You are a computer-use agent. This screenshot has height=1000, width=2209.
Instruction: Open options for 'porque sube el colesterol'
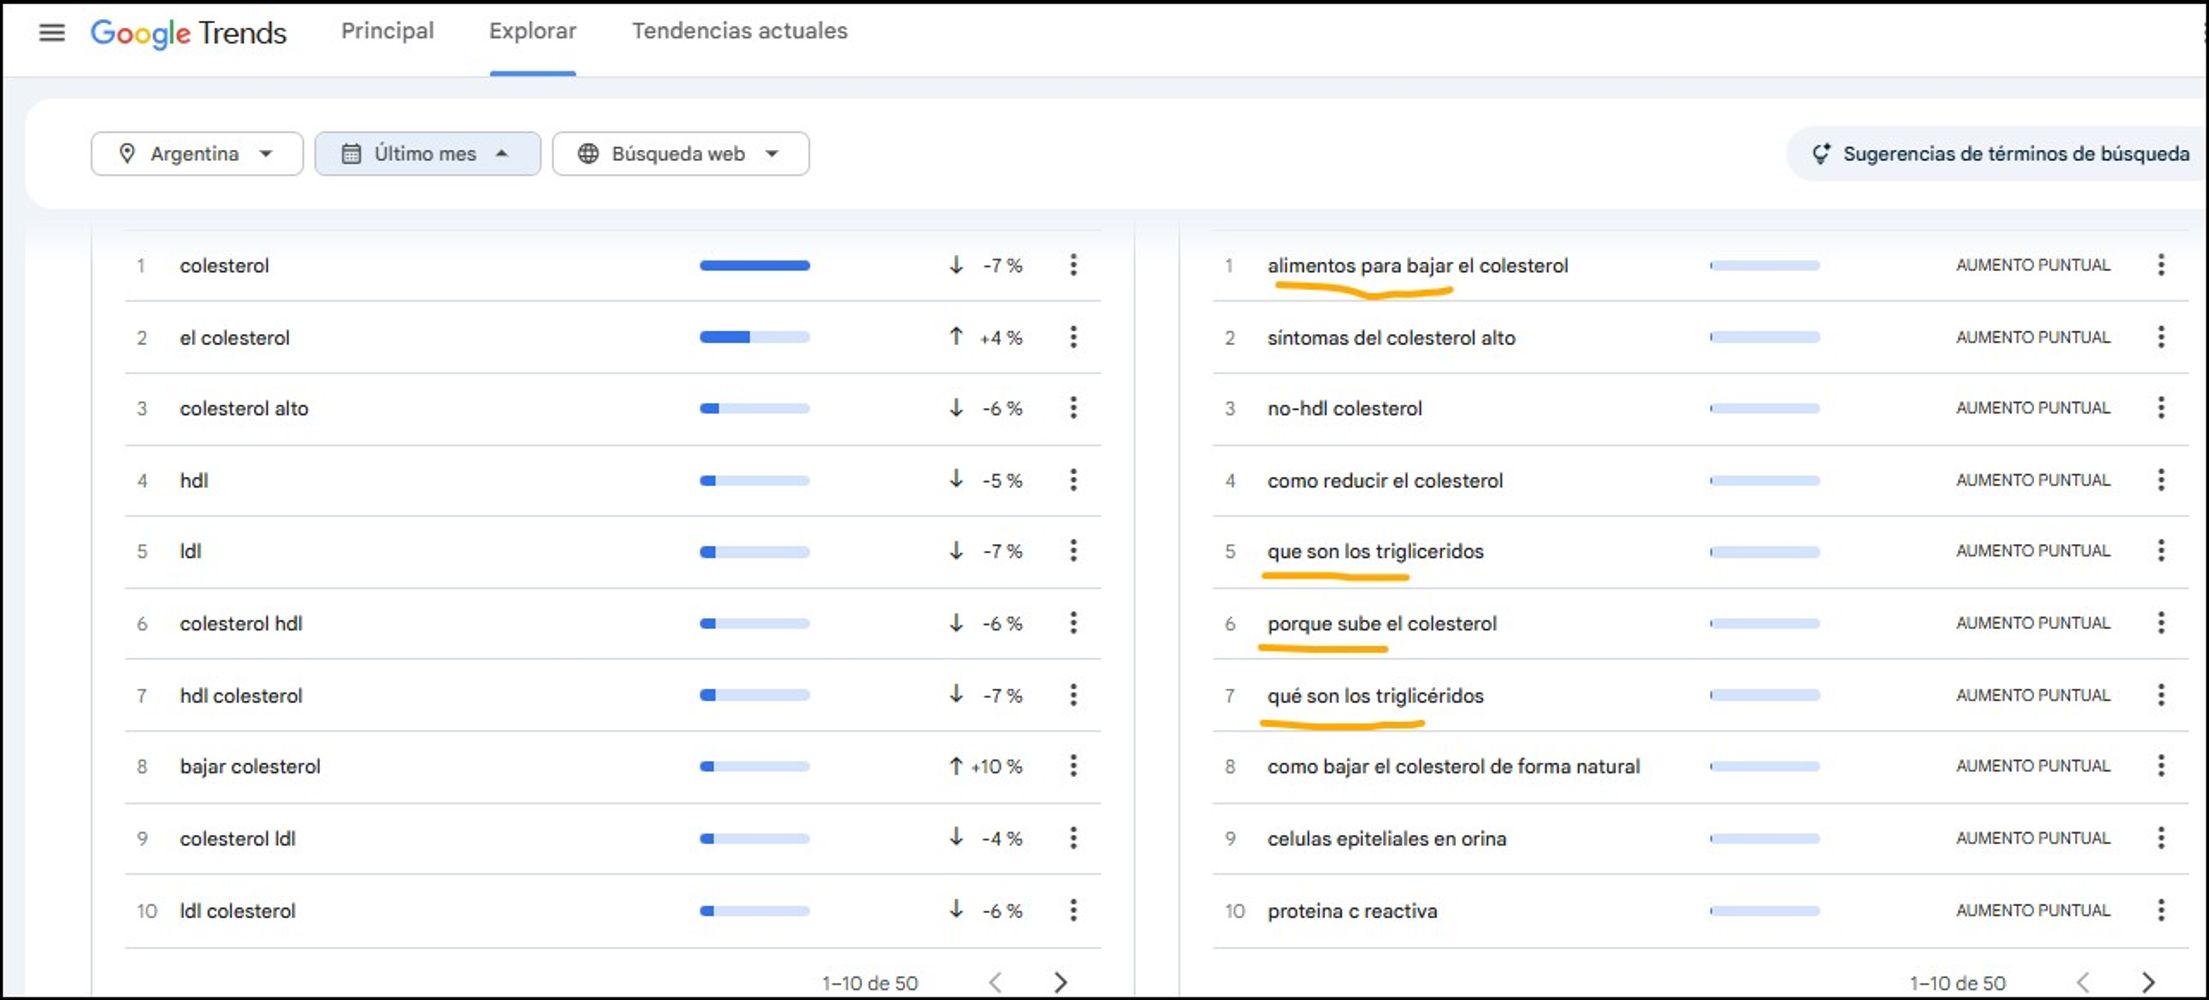click(x=2161, y=623)
